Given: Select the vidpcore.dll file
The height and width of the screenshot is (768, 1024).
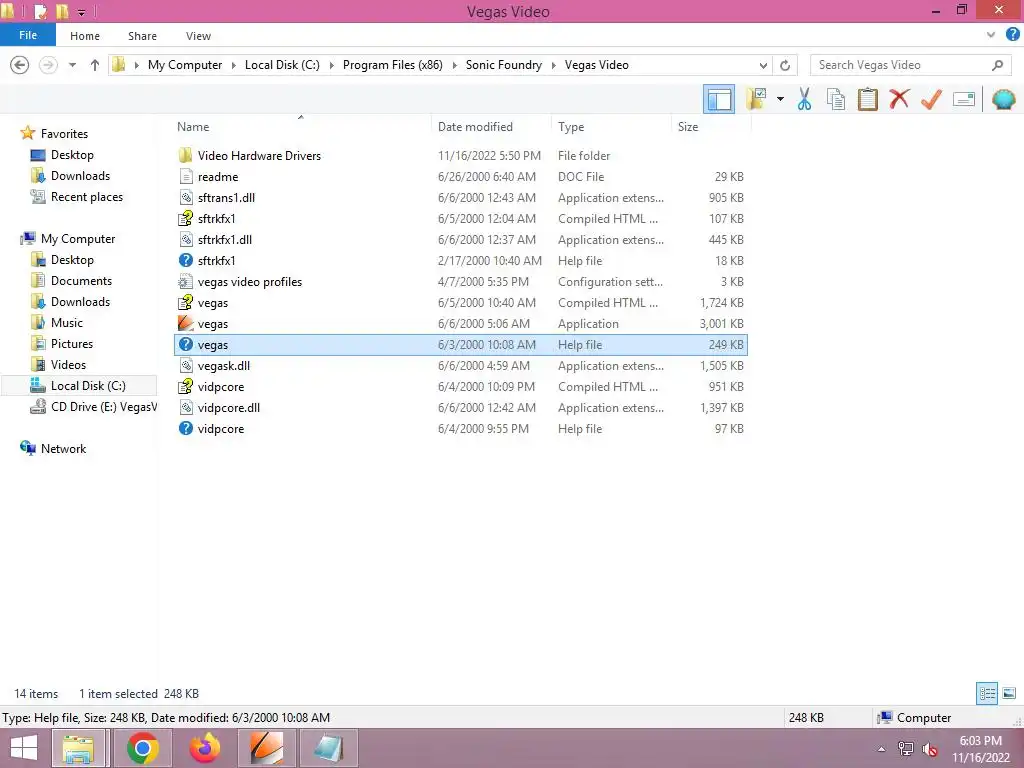Looking at the screenshot, I should [x=461, y=408].
